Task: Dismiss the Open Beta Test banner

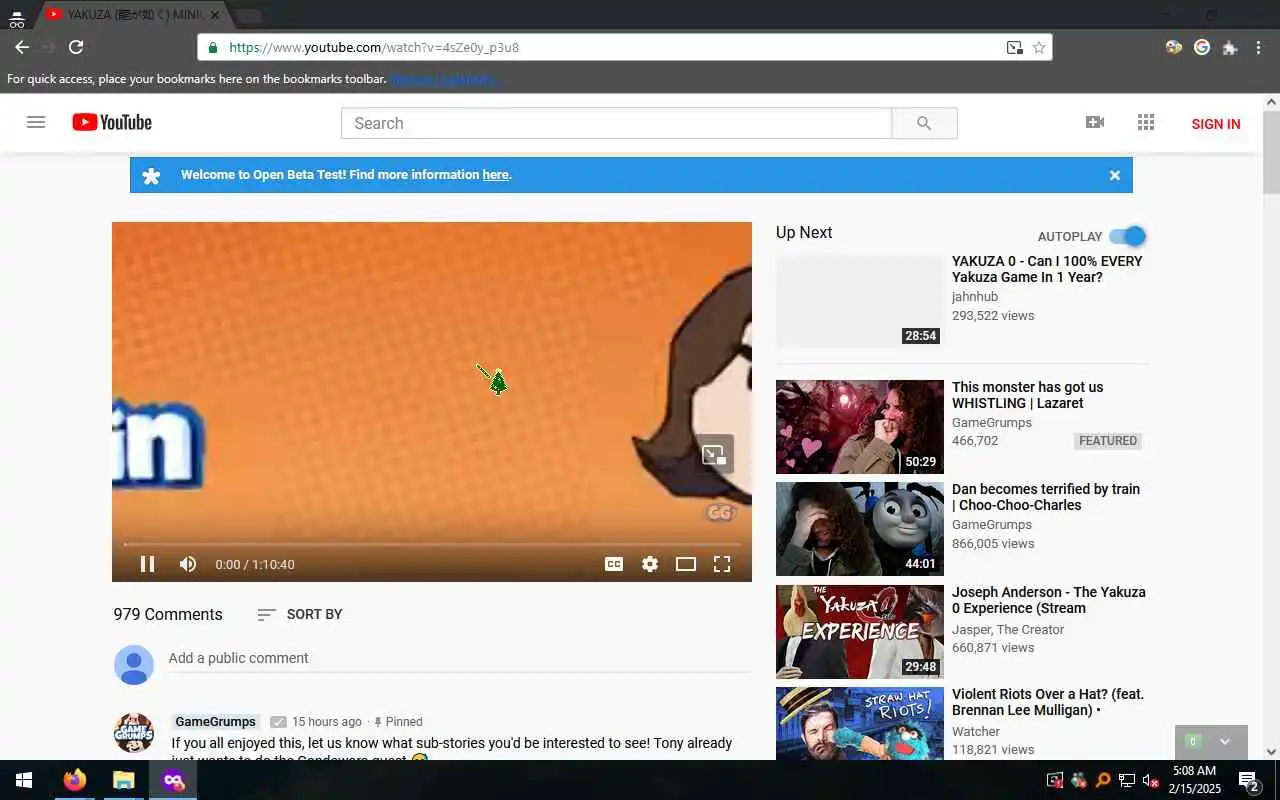Action: coord(1115,175)
